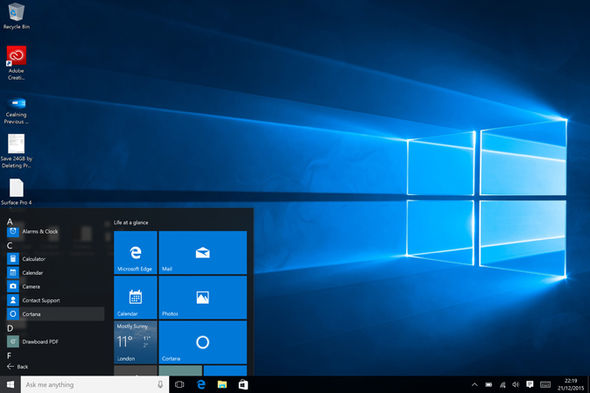Viewport: 590px width, 393px height.
Task: Focus the Ask me anything search box
Action: pos(95,384)
